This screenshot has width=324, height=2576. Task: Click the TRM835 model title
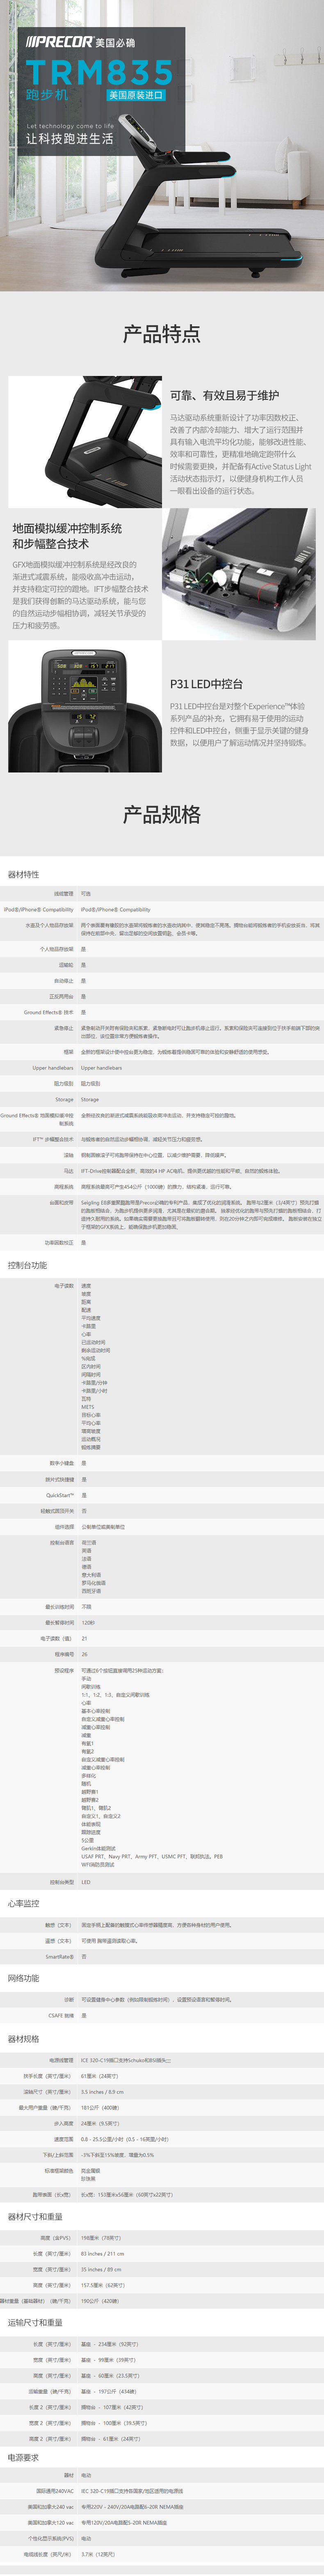coord(99,72)
